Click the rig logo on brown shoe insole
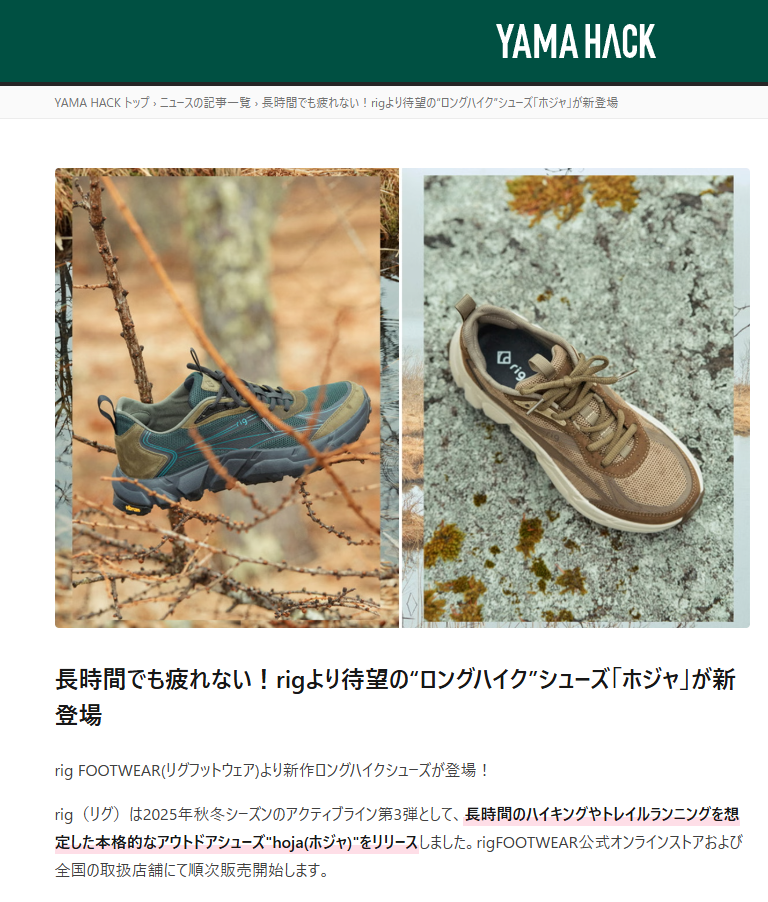This screenshot has width=768, height=902. point(512,366)
